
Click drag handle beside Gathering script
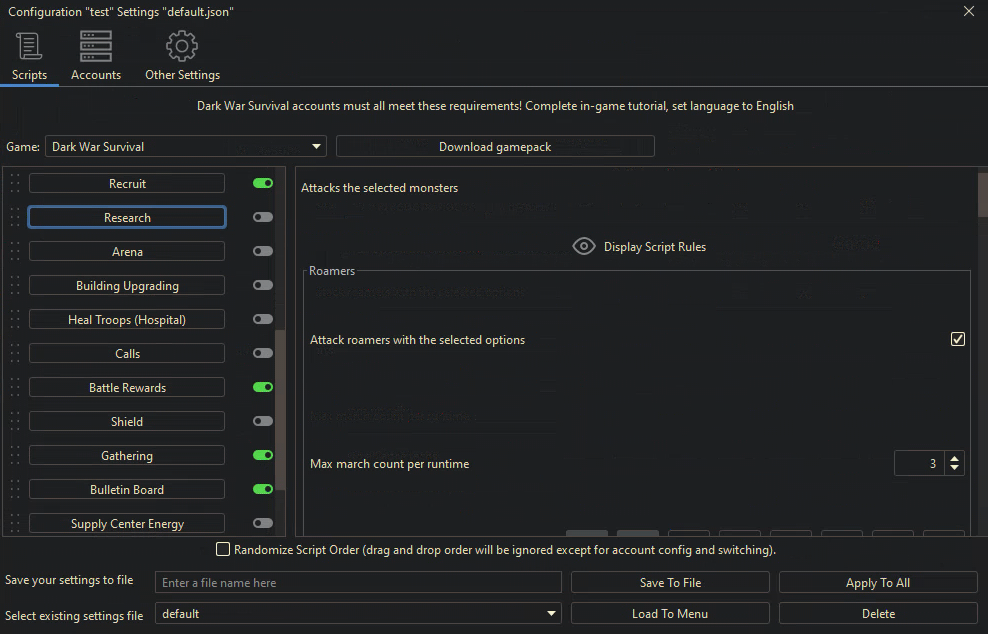click(15, 456)
